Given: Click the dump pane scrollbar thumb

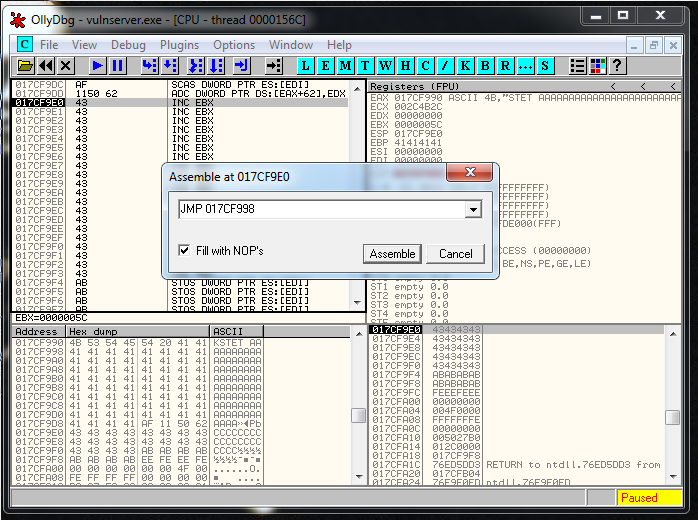Looking at the screenshot, I should (358, 415).
